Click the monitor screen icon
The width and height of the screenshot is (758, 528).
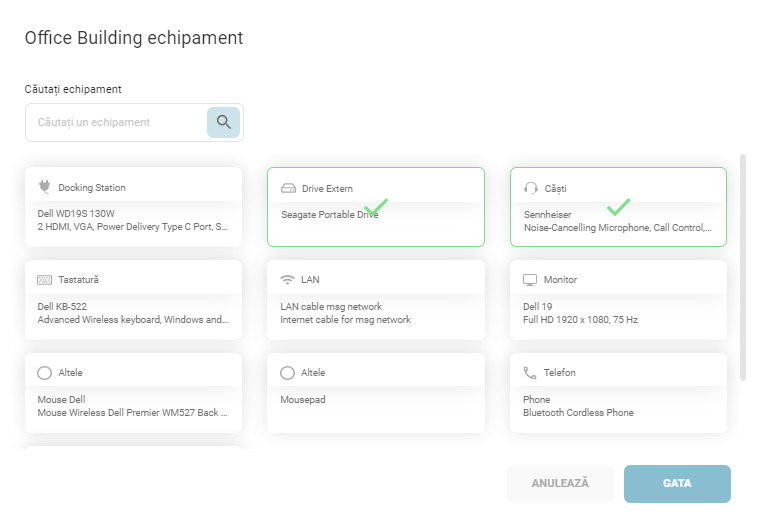click(530, 280)
